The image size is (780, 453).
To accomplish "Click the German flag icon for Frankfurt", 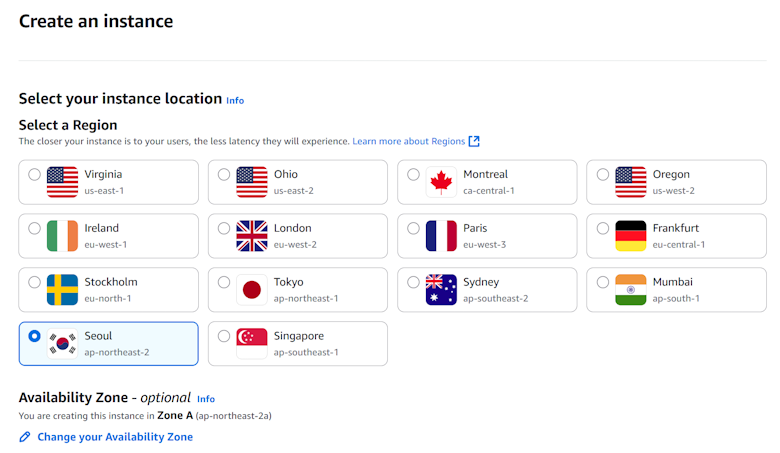I will click(x=631, y=235).
